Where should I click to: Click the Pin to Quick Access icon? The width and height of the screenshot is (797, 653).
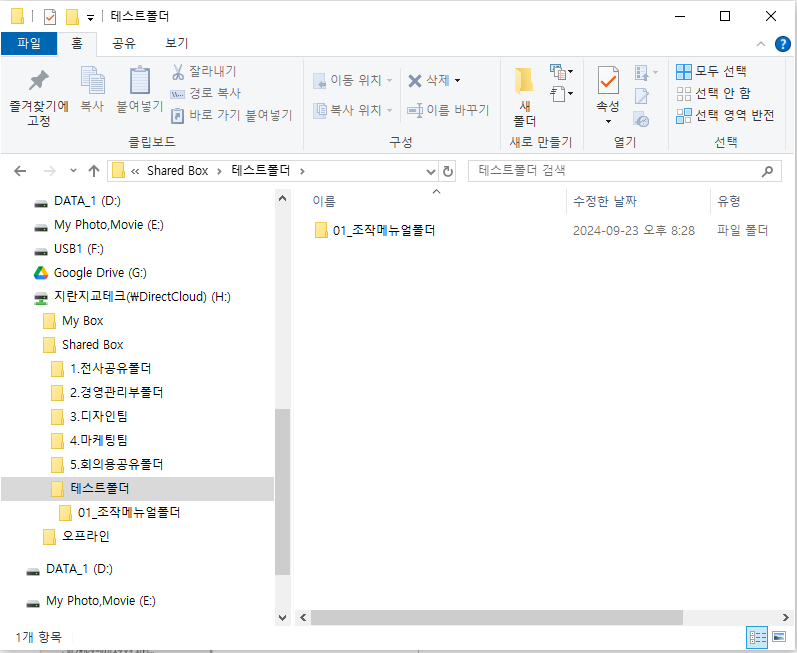click(x=38, y=81)
